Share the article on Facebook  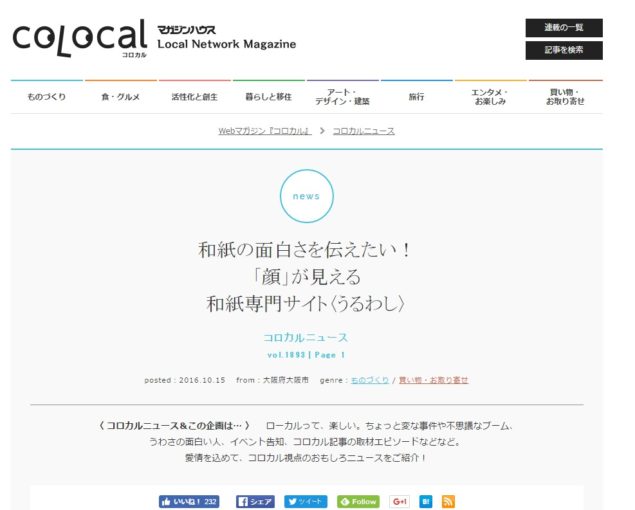pos(255,501)
